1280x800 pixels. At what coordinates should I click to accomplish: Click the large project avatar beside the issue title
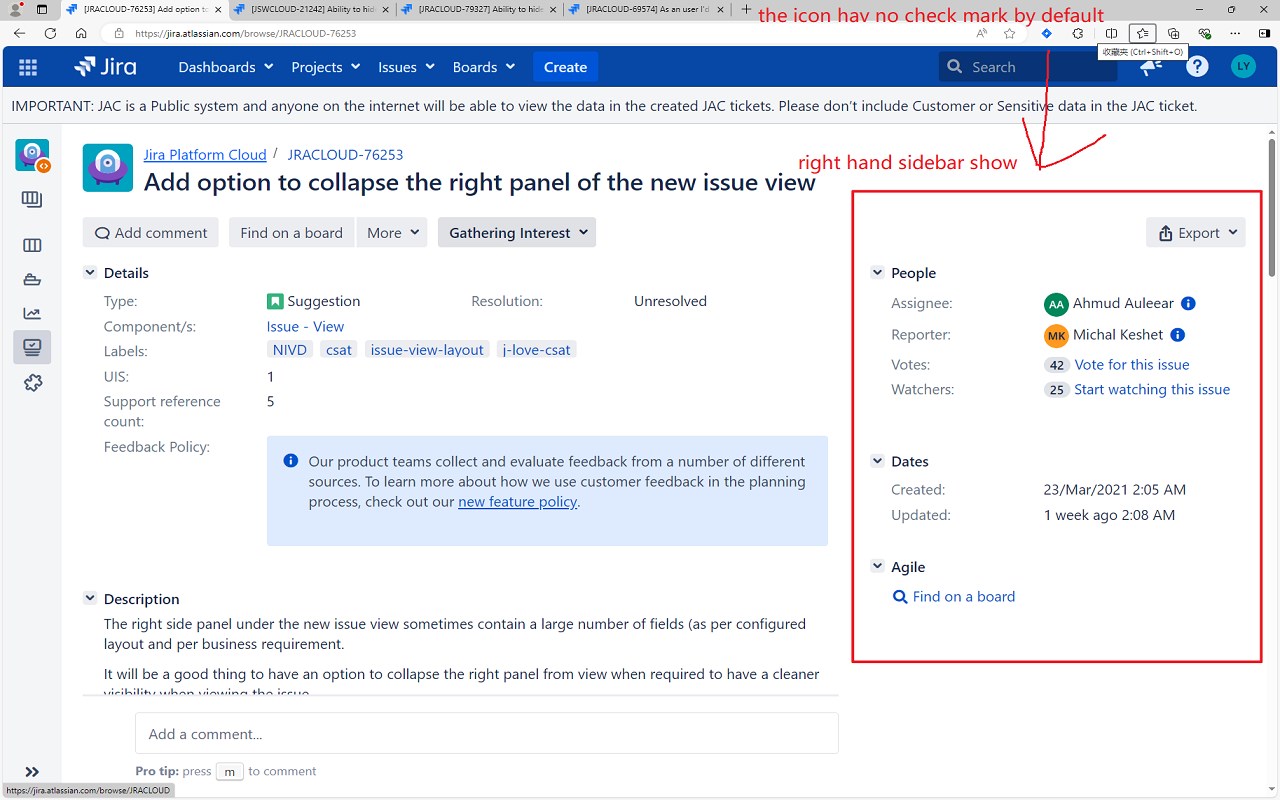coord(108,168)
